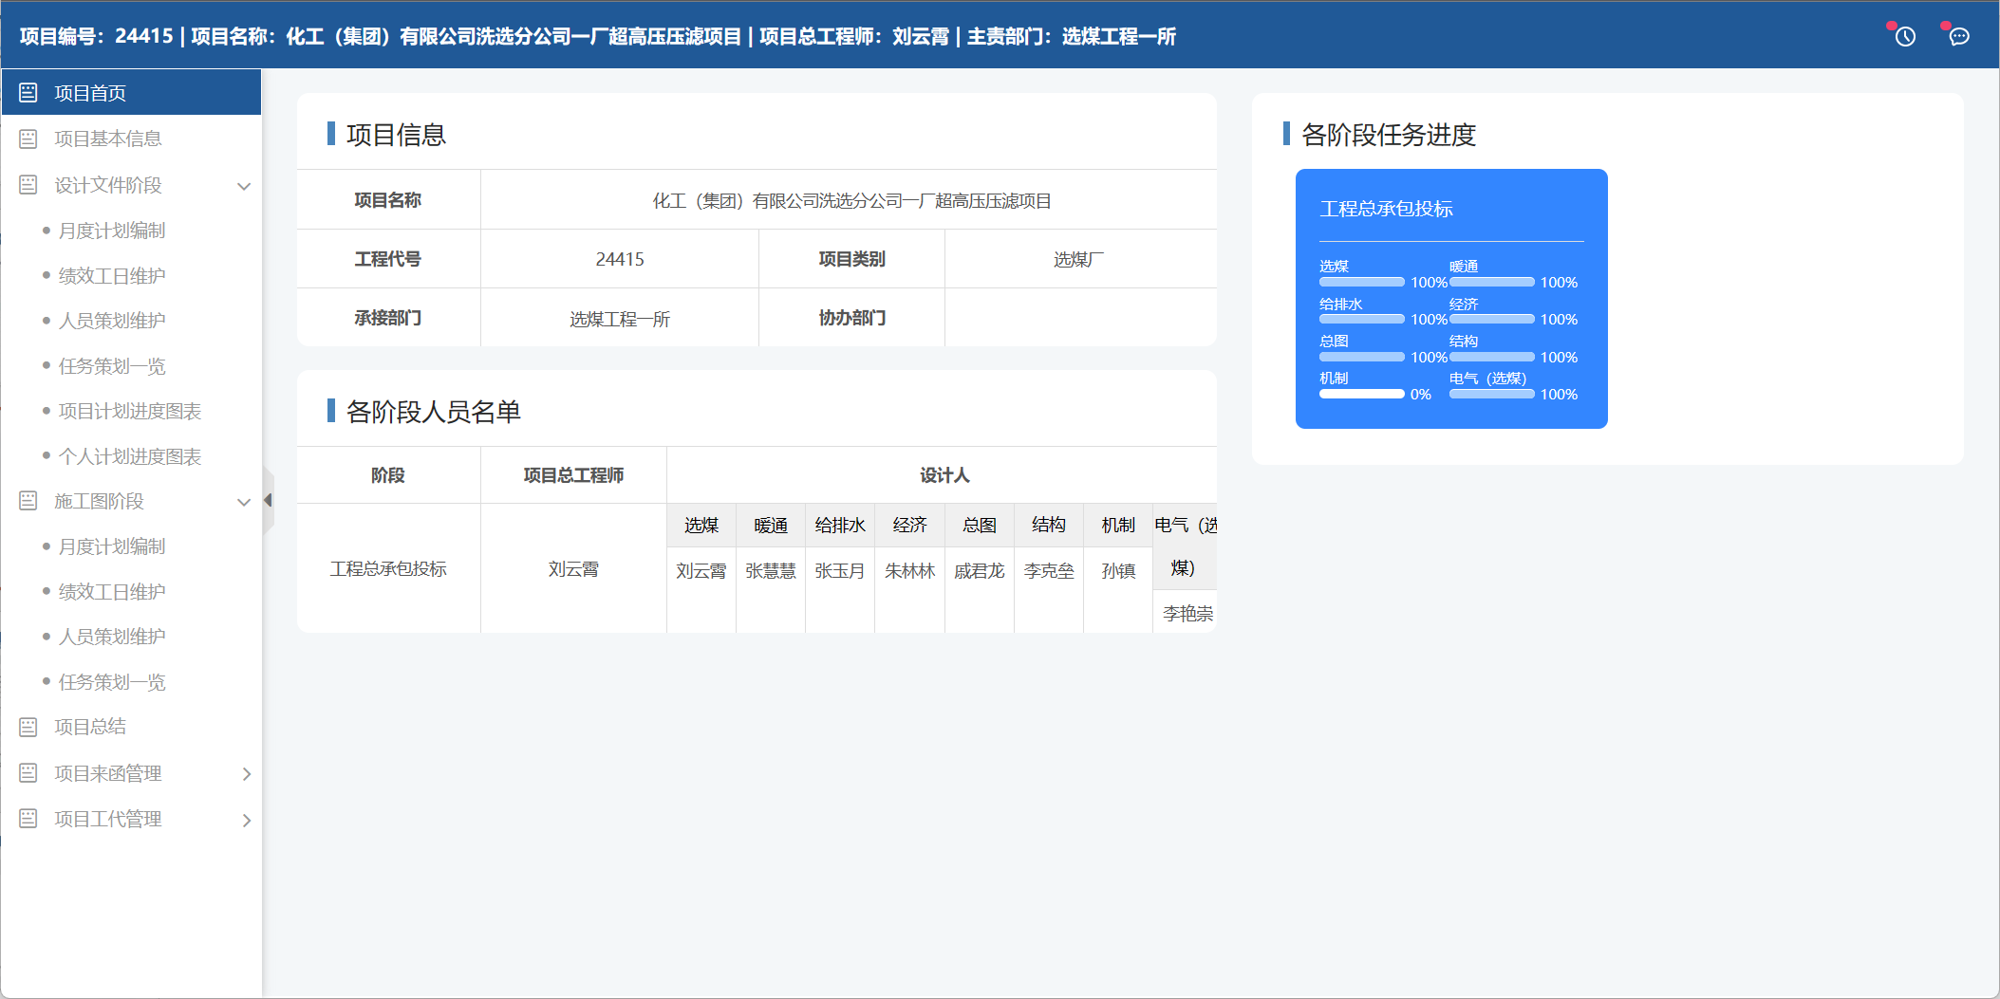This screenshot has width=2000, height=999.
Task: Expand the 项目工代管理 chevron
Action: coord(246,820)
